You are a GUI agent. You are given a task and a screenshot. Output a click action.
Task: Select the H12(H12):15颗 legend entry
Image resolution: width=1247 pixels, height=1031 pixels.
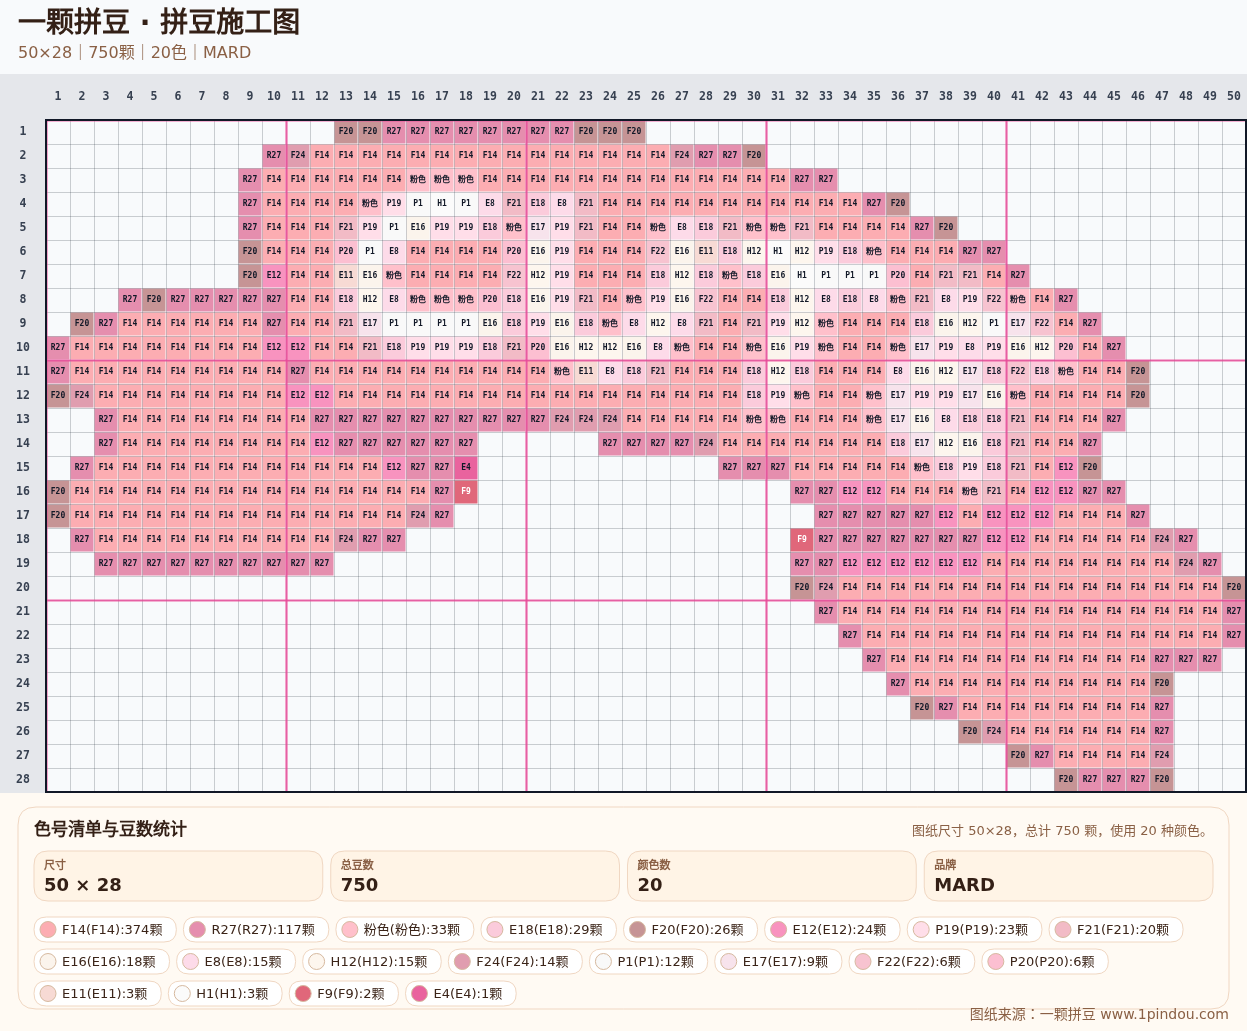point(372,962)
